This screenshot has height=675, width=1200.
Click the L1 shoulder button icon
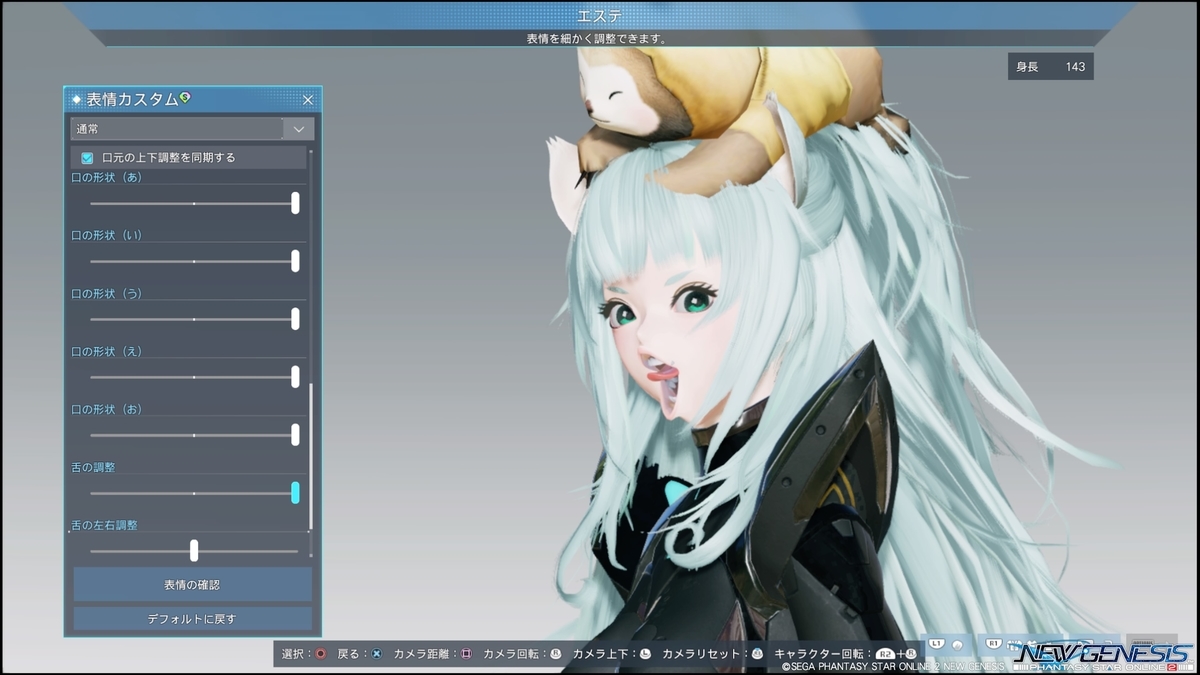point(937,645)
